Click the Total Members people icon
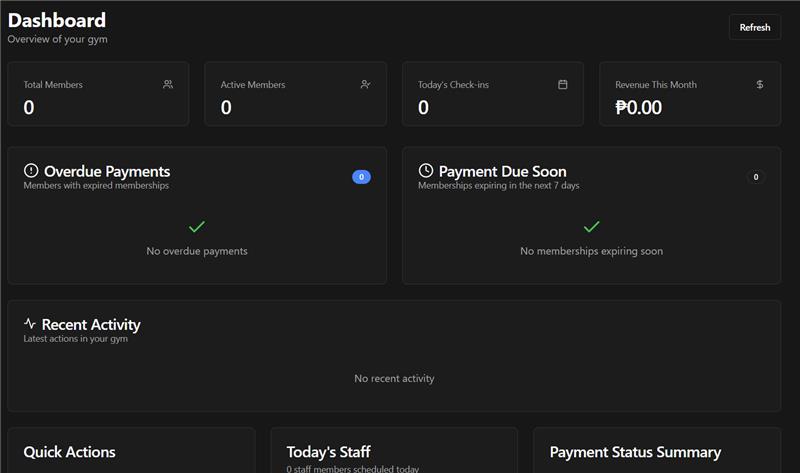Image resolution: width=800 pixels, height=473 pixels. 168,85
